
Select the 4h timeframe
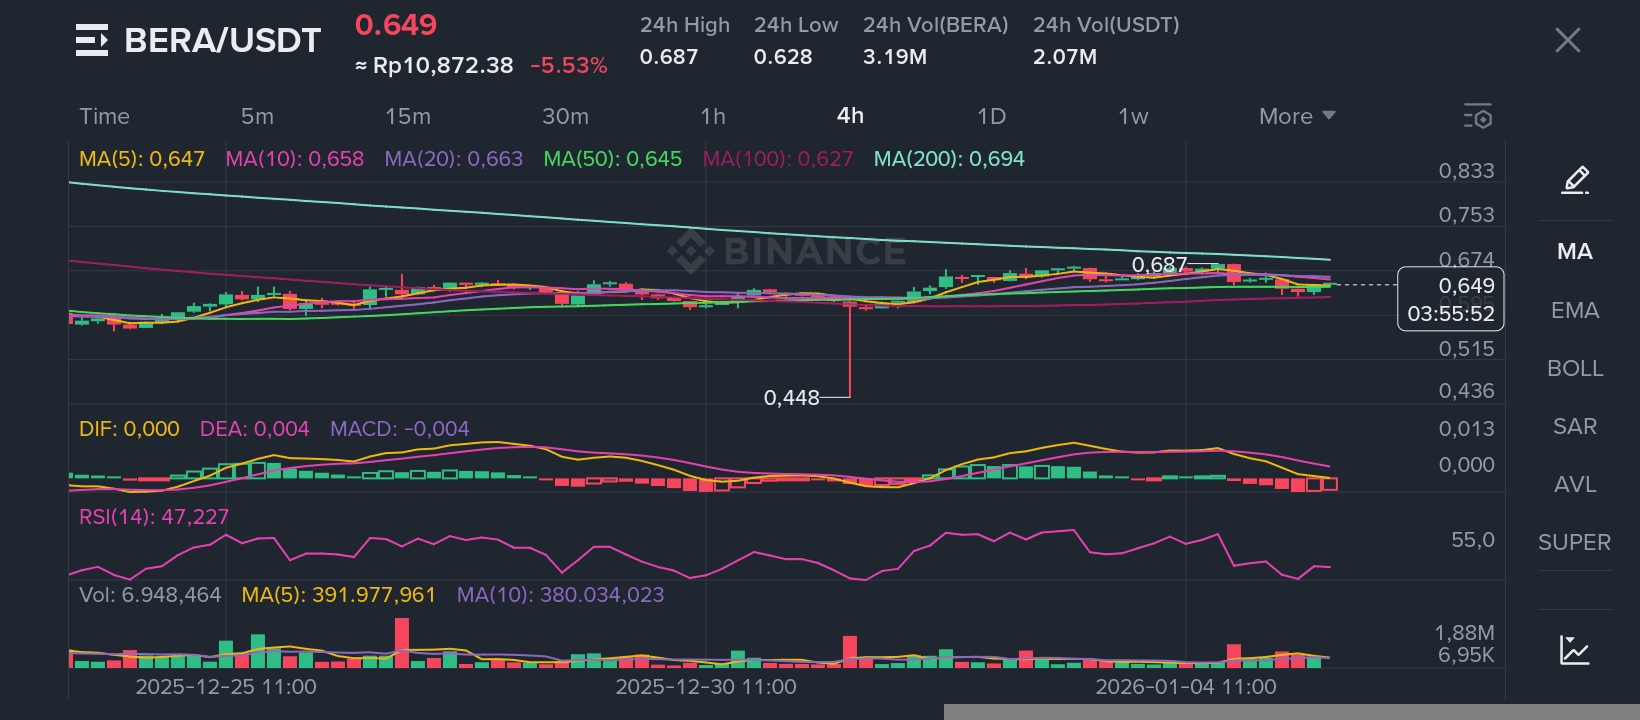coord(850,116)
